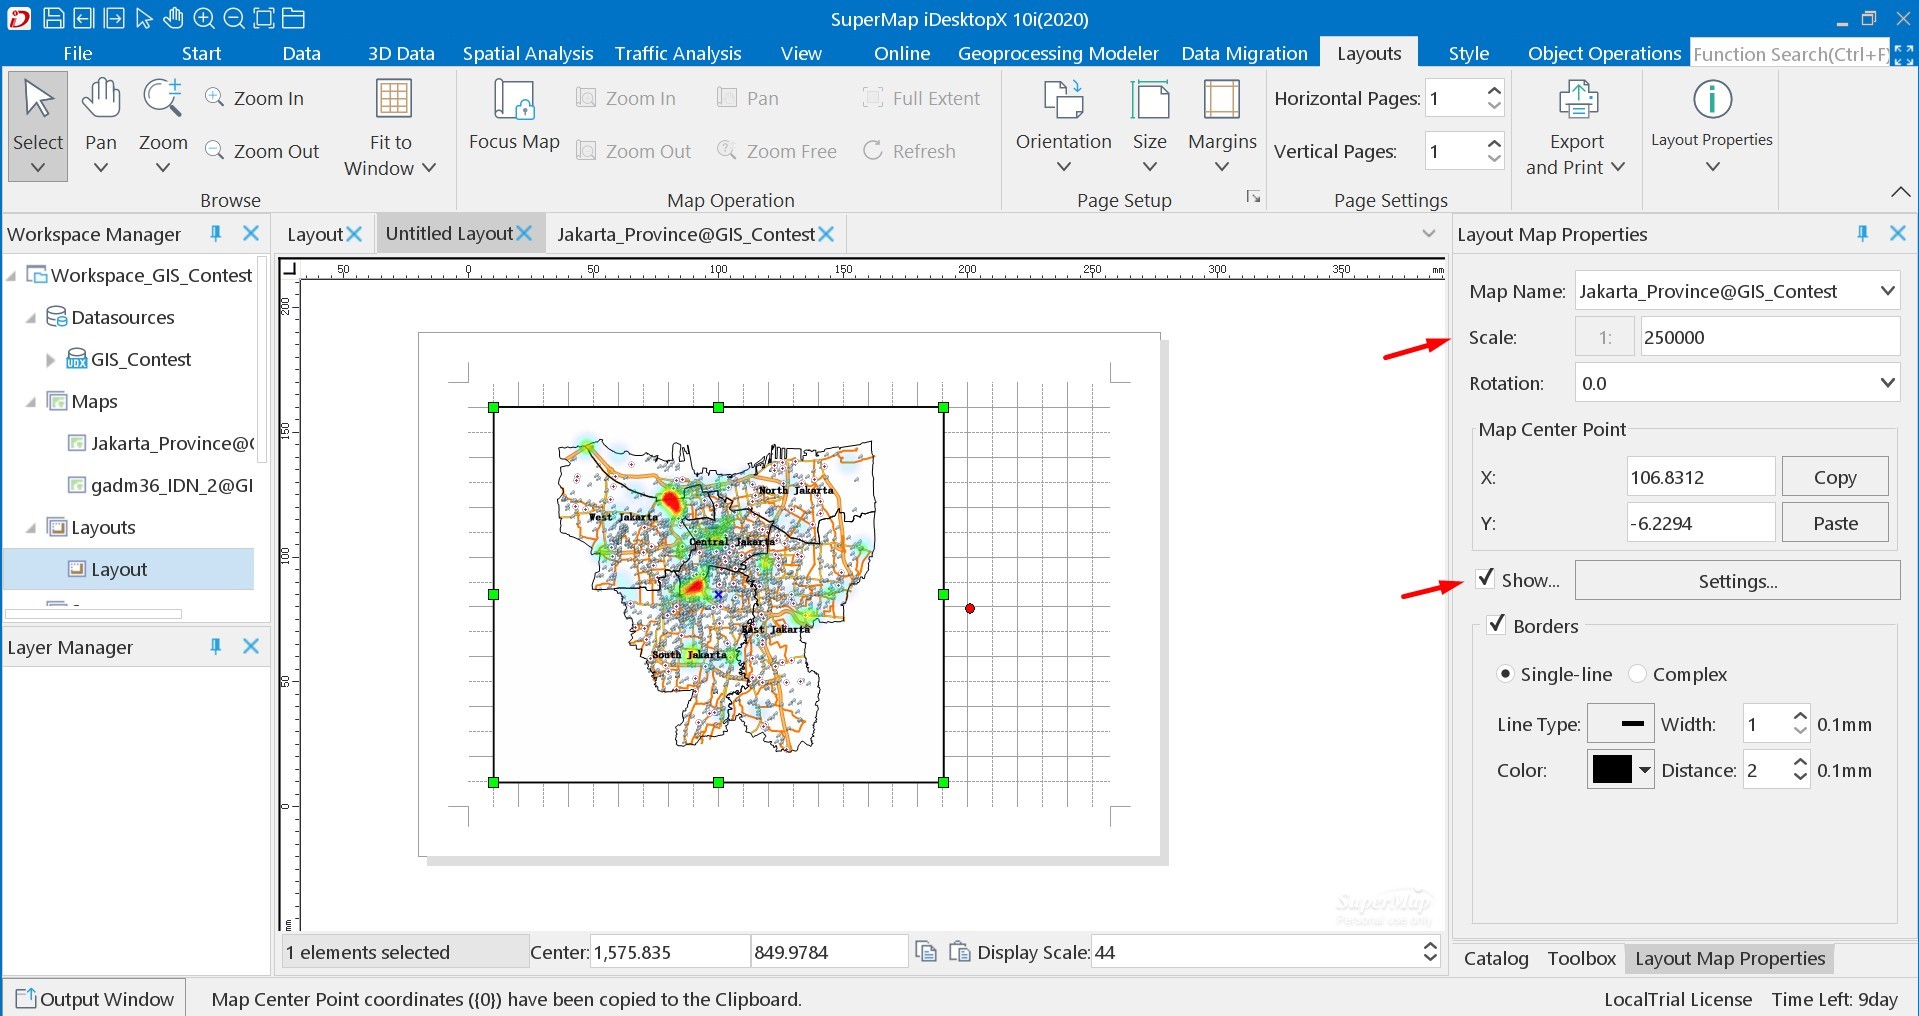
Task: Open the Object Operations ribbon tab
Action: [x=1604, y=53]
